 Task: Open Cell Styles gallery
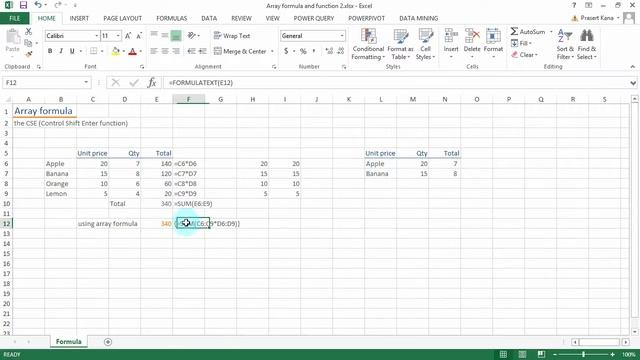pos(425,44)
